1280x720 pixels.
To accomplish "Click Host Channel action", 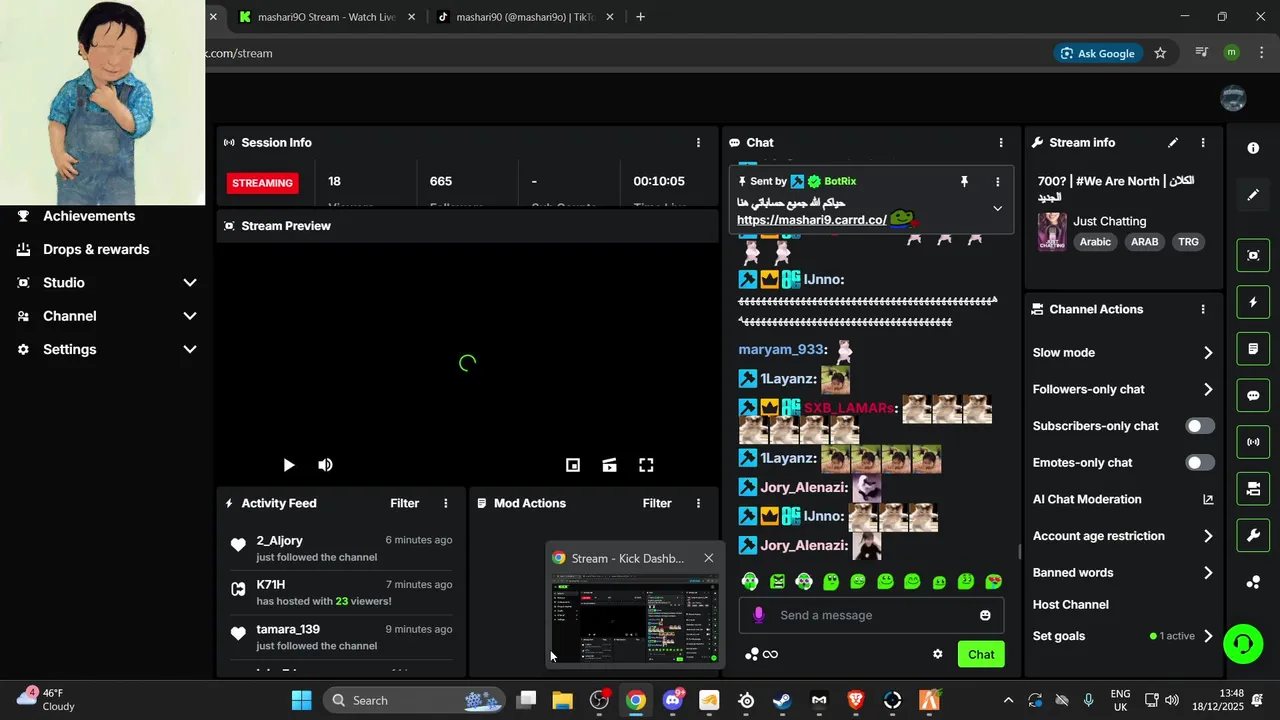I will click(x=1070, y=605).
